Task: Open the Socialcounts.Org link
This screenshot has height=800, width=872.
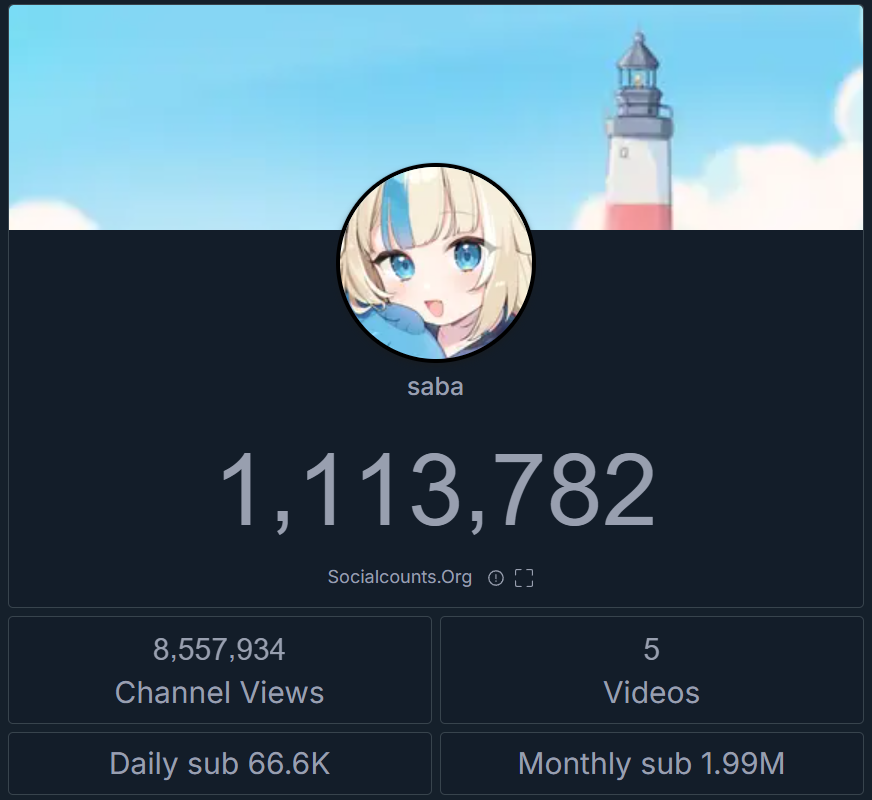Action: [x=399, y=577]
